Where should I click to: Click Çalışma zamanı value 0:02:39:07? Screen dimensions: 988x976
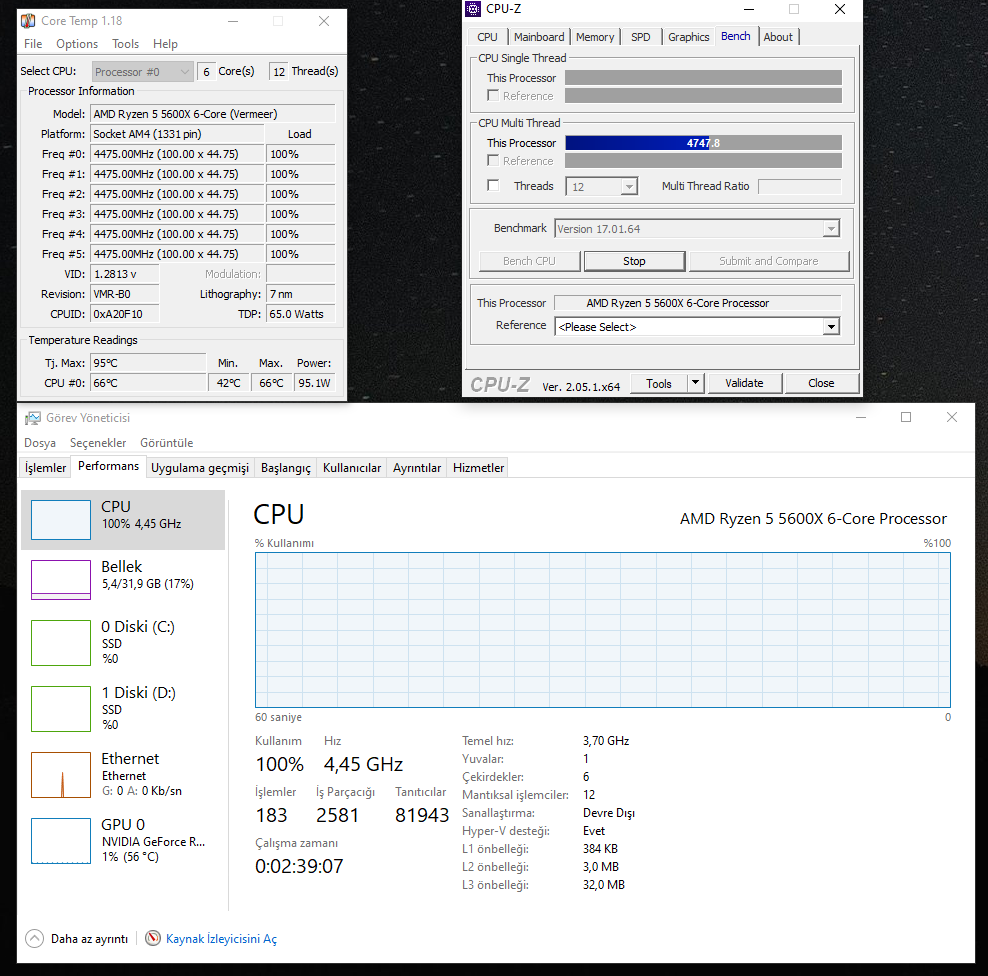pos(299,866)
